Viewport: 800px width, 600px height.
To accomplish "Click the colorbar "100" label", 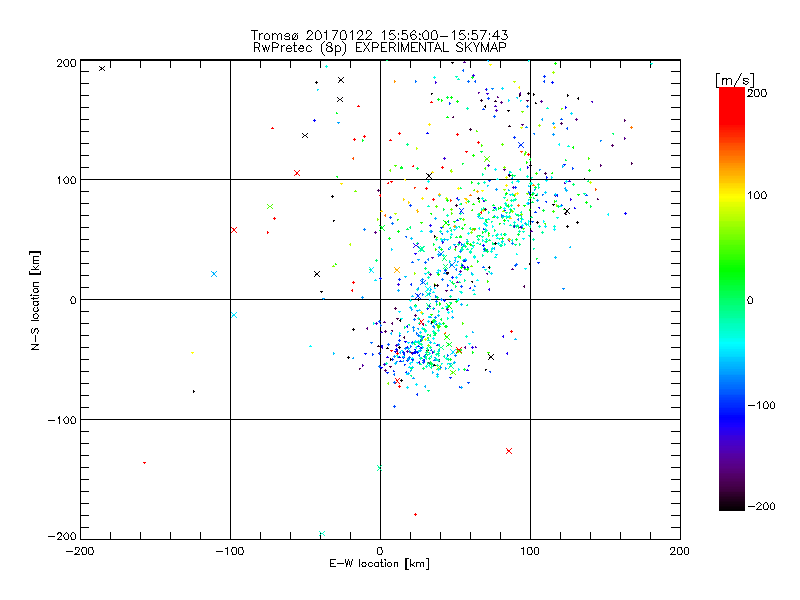I will coord(757,195).
